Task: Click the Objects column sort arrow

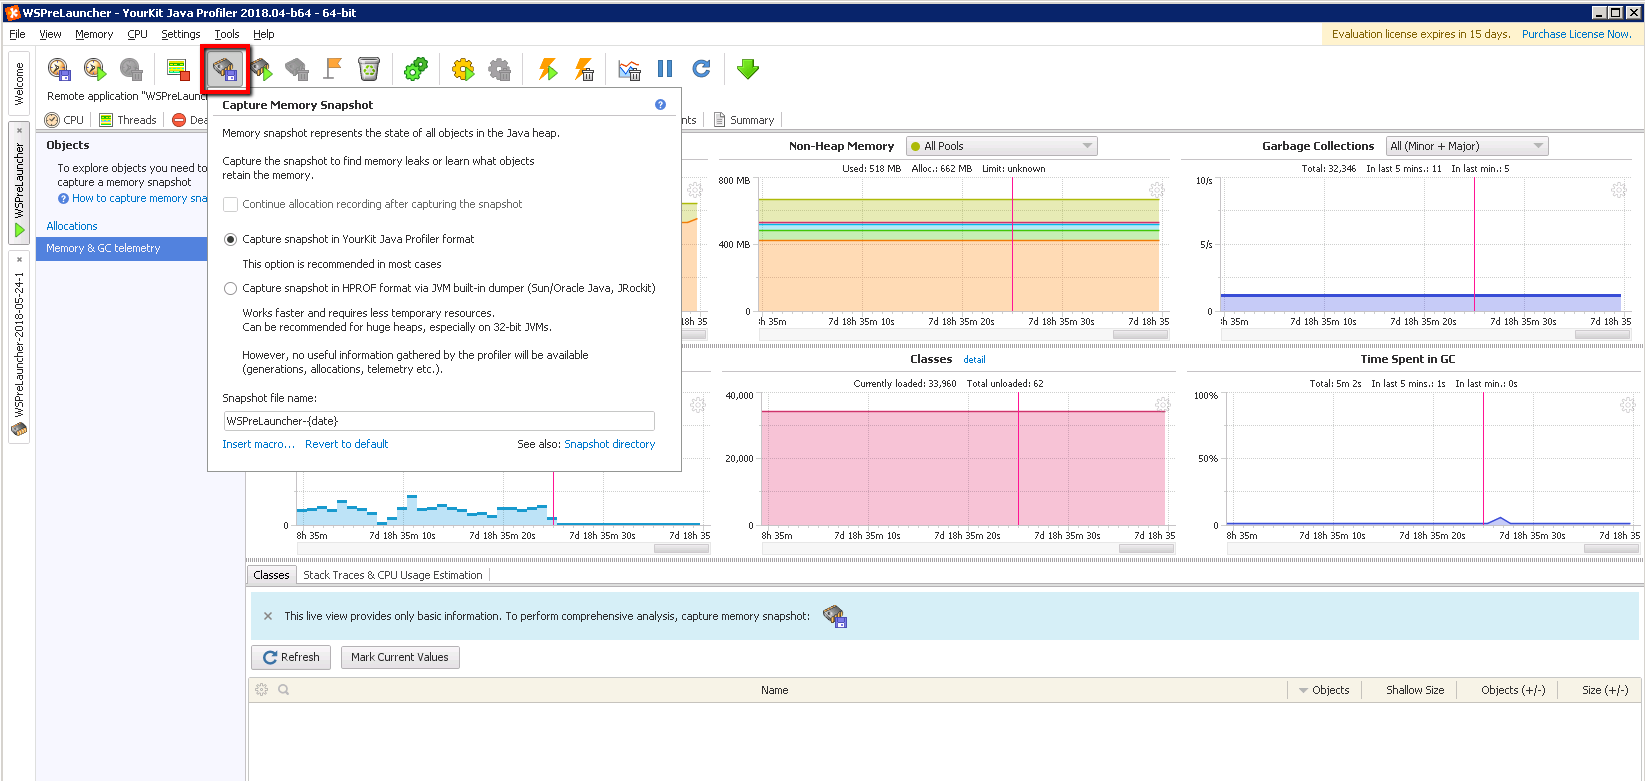Action: 1303,691
